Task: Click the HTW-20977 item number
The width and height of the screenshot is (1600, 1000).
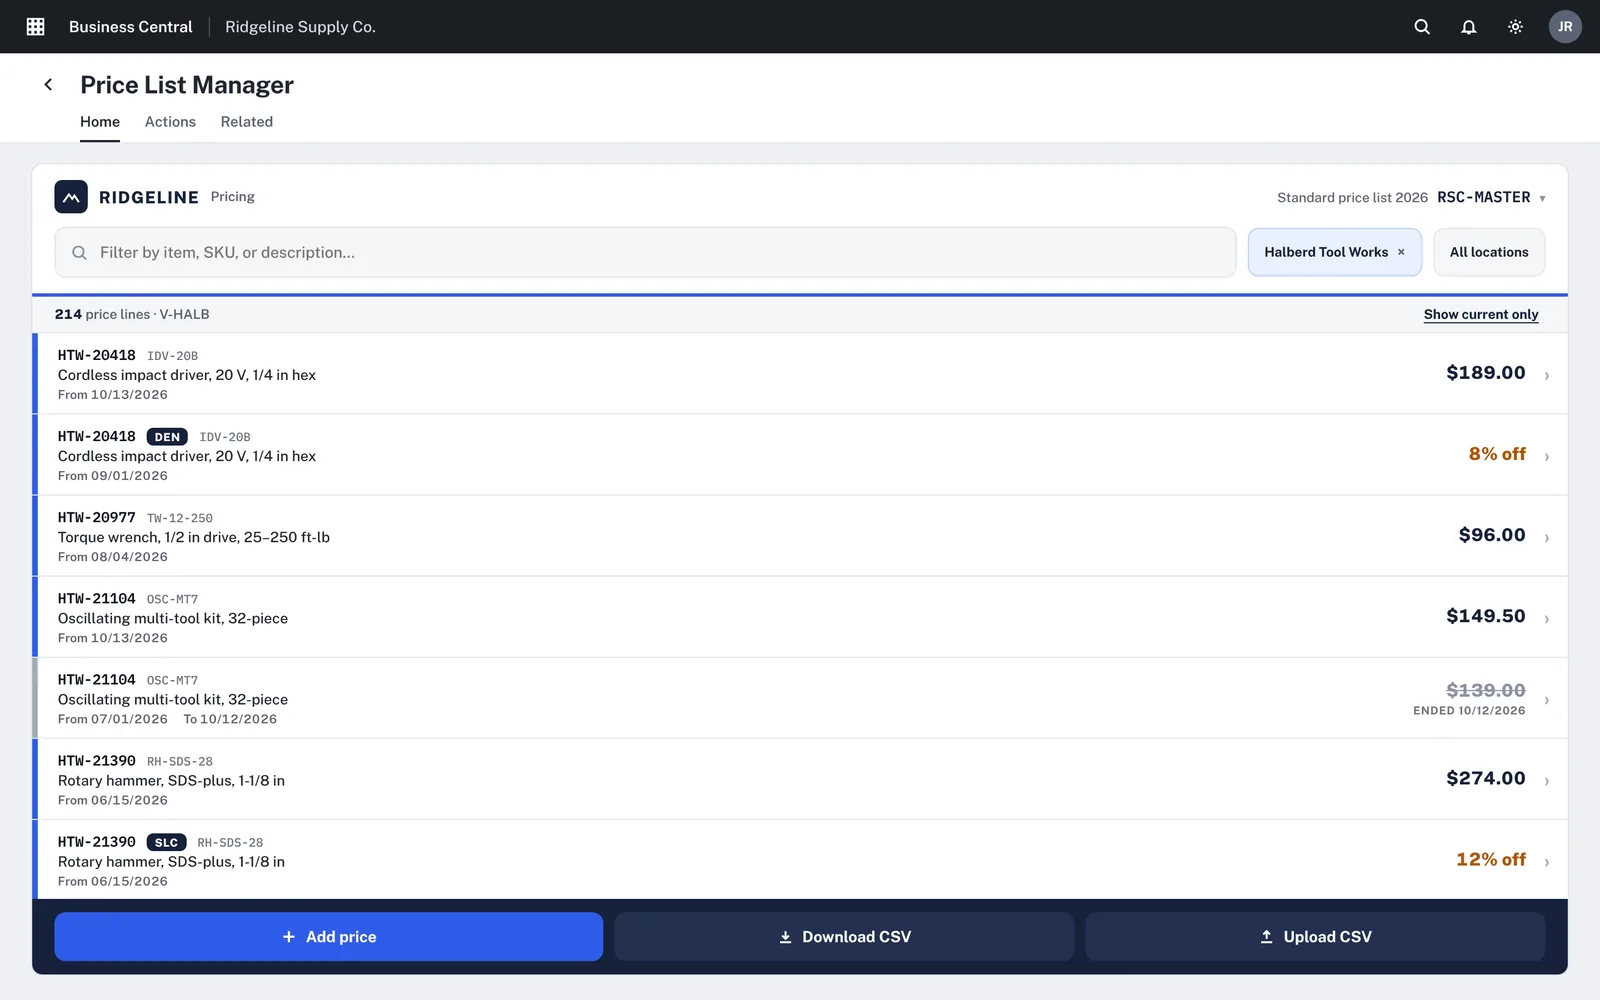Action: pos(96,517)
